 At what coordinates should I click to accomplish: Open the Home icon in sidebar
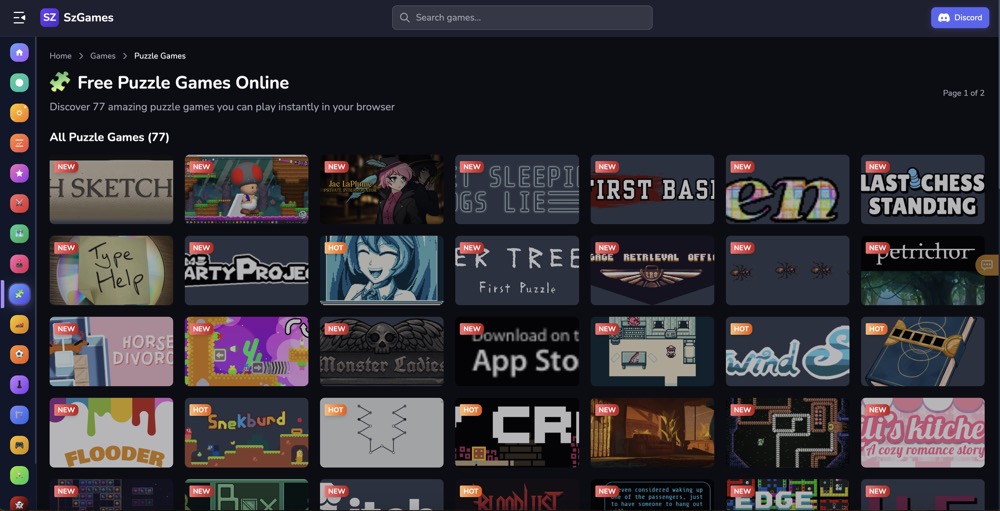click(x=19, y=52)
